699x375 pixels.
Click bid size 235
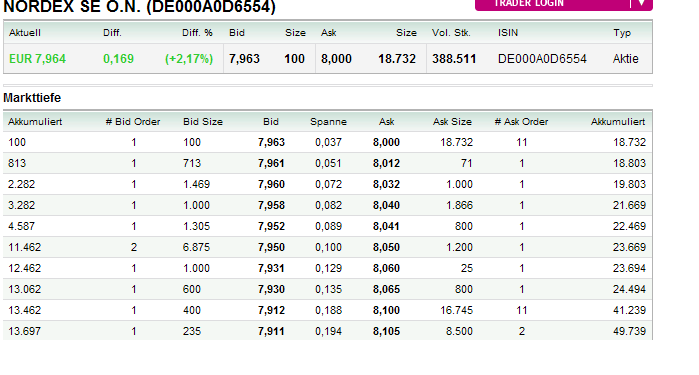192,331
